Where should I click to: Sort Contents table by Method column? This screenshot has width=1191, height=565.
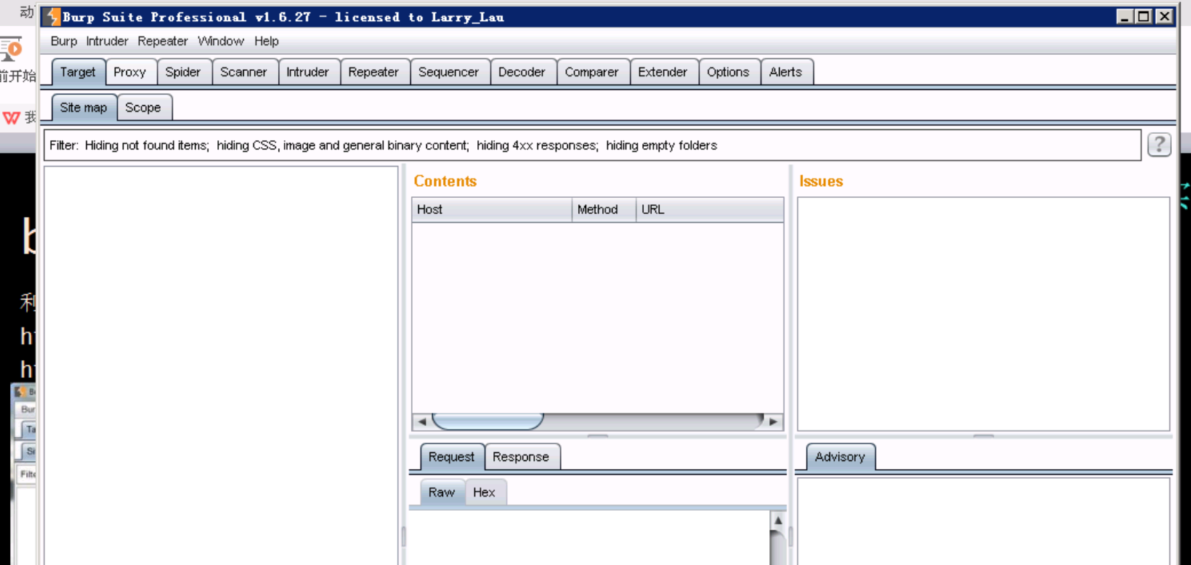[x=604, y=210]
